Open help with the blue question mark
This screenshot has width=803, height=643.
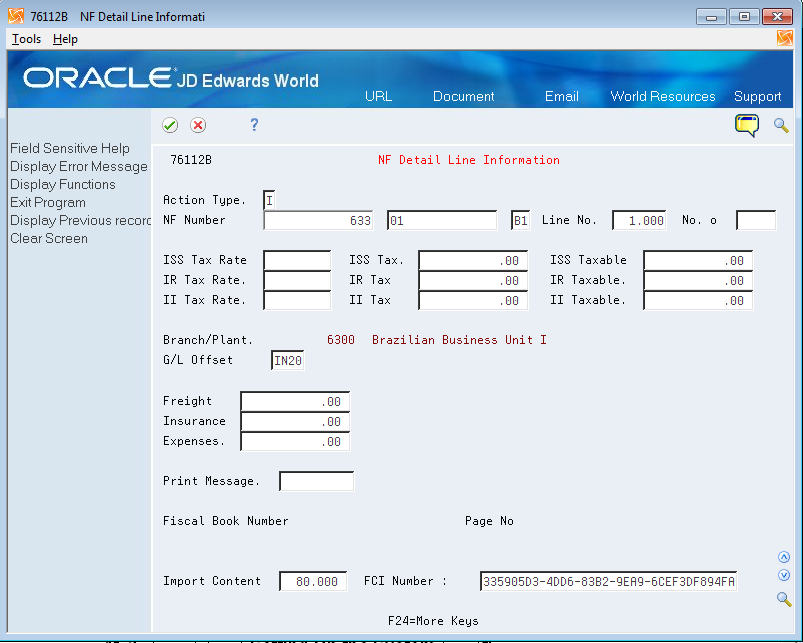click(x=254, y=124)
